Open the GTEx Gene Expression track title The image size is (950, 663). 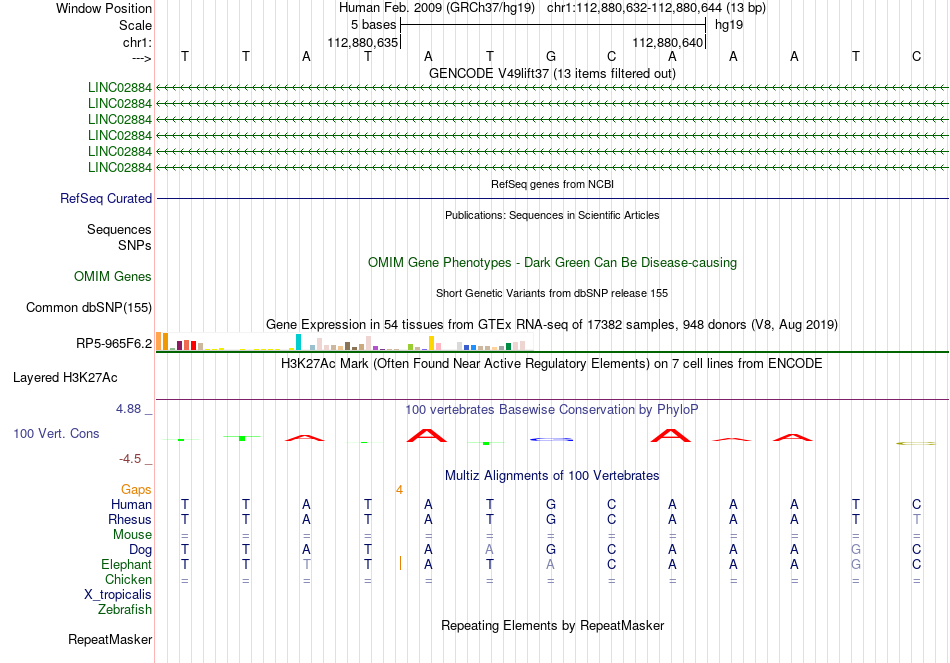552,324
